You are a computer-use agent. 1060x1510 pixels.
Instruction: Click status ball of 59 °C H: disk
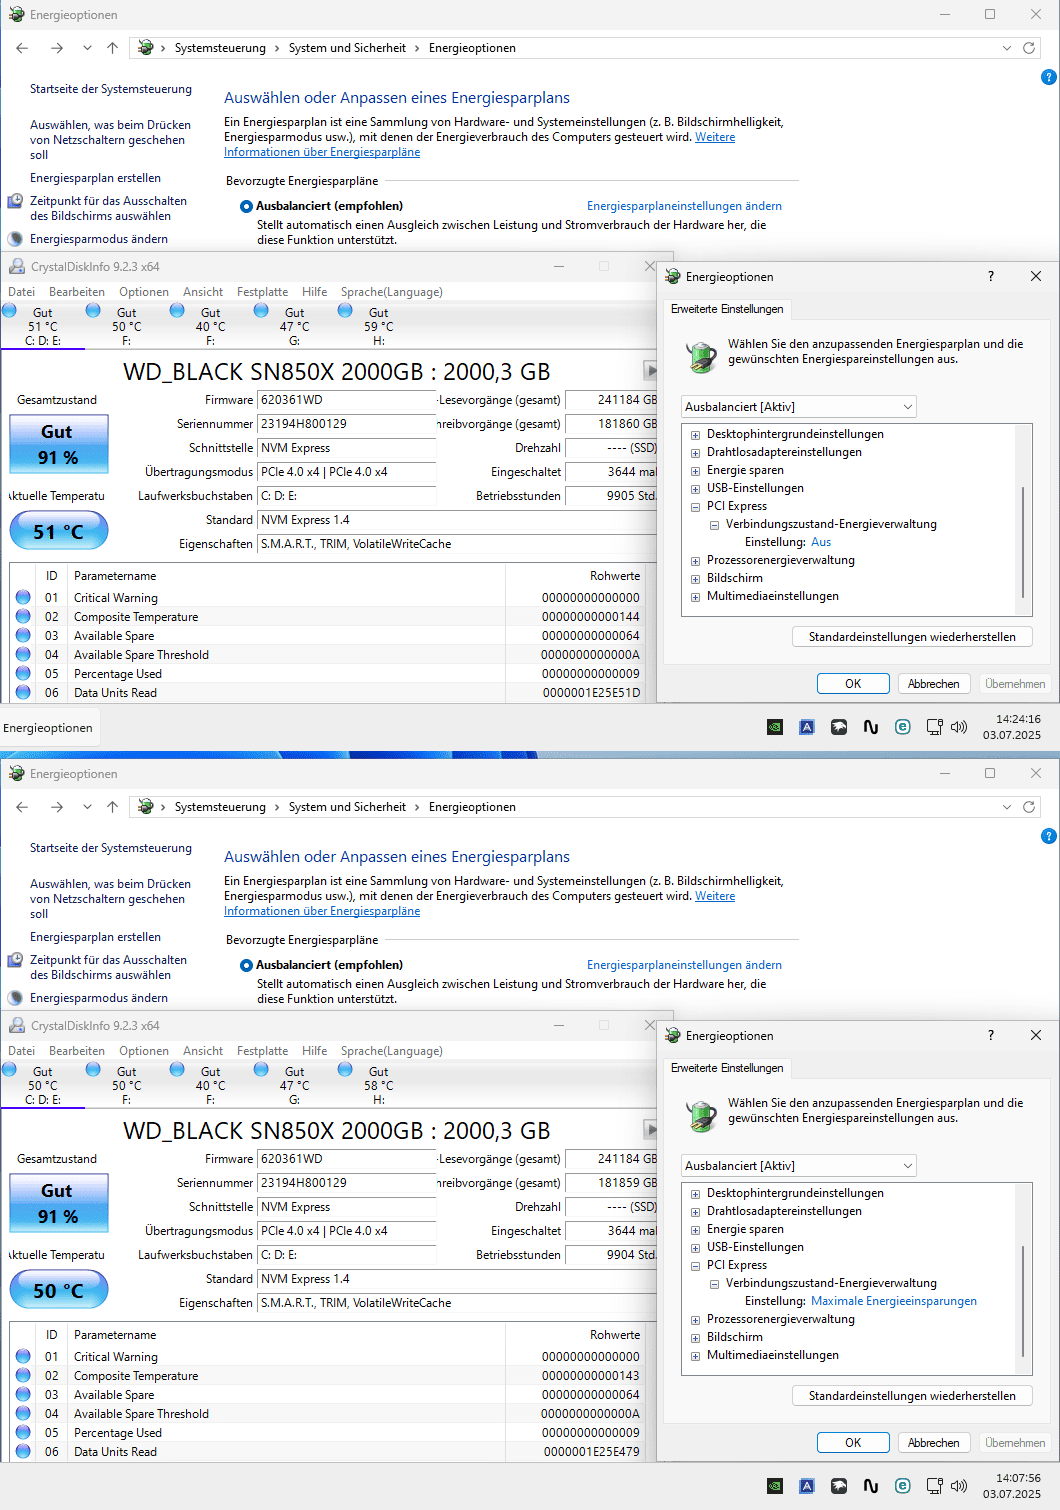point(345,310)
